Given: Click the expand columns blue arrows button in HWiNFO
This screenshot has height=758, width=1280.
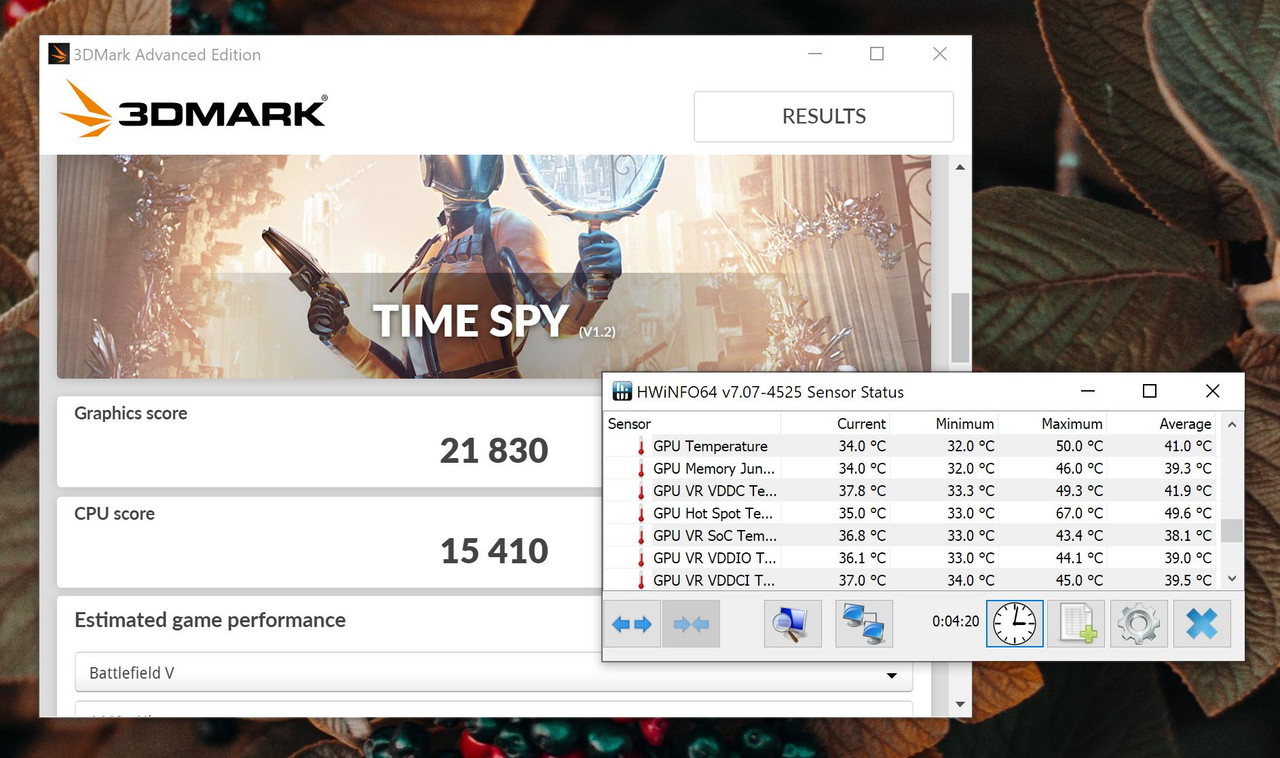Looking at the screenshot, I should (631, 624).
